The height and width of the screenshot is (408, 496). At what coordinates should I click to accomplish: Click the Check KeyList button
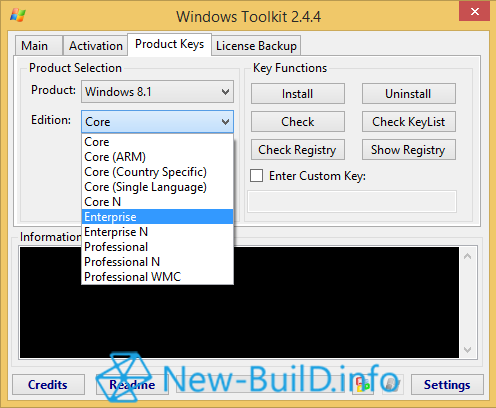(x=409, y=122)
